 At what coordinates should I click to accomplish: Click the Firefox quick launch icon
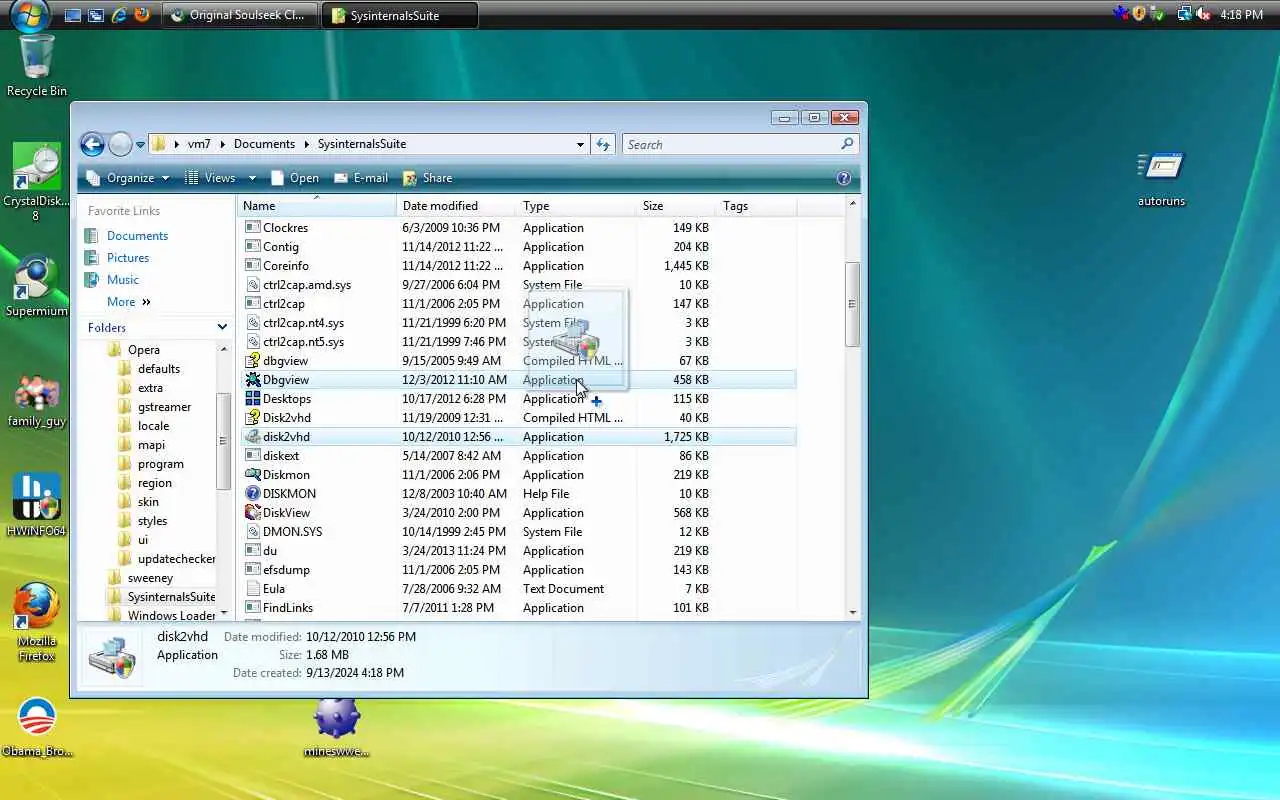click(x=141, y=15)
